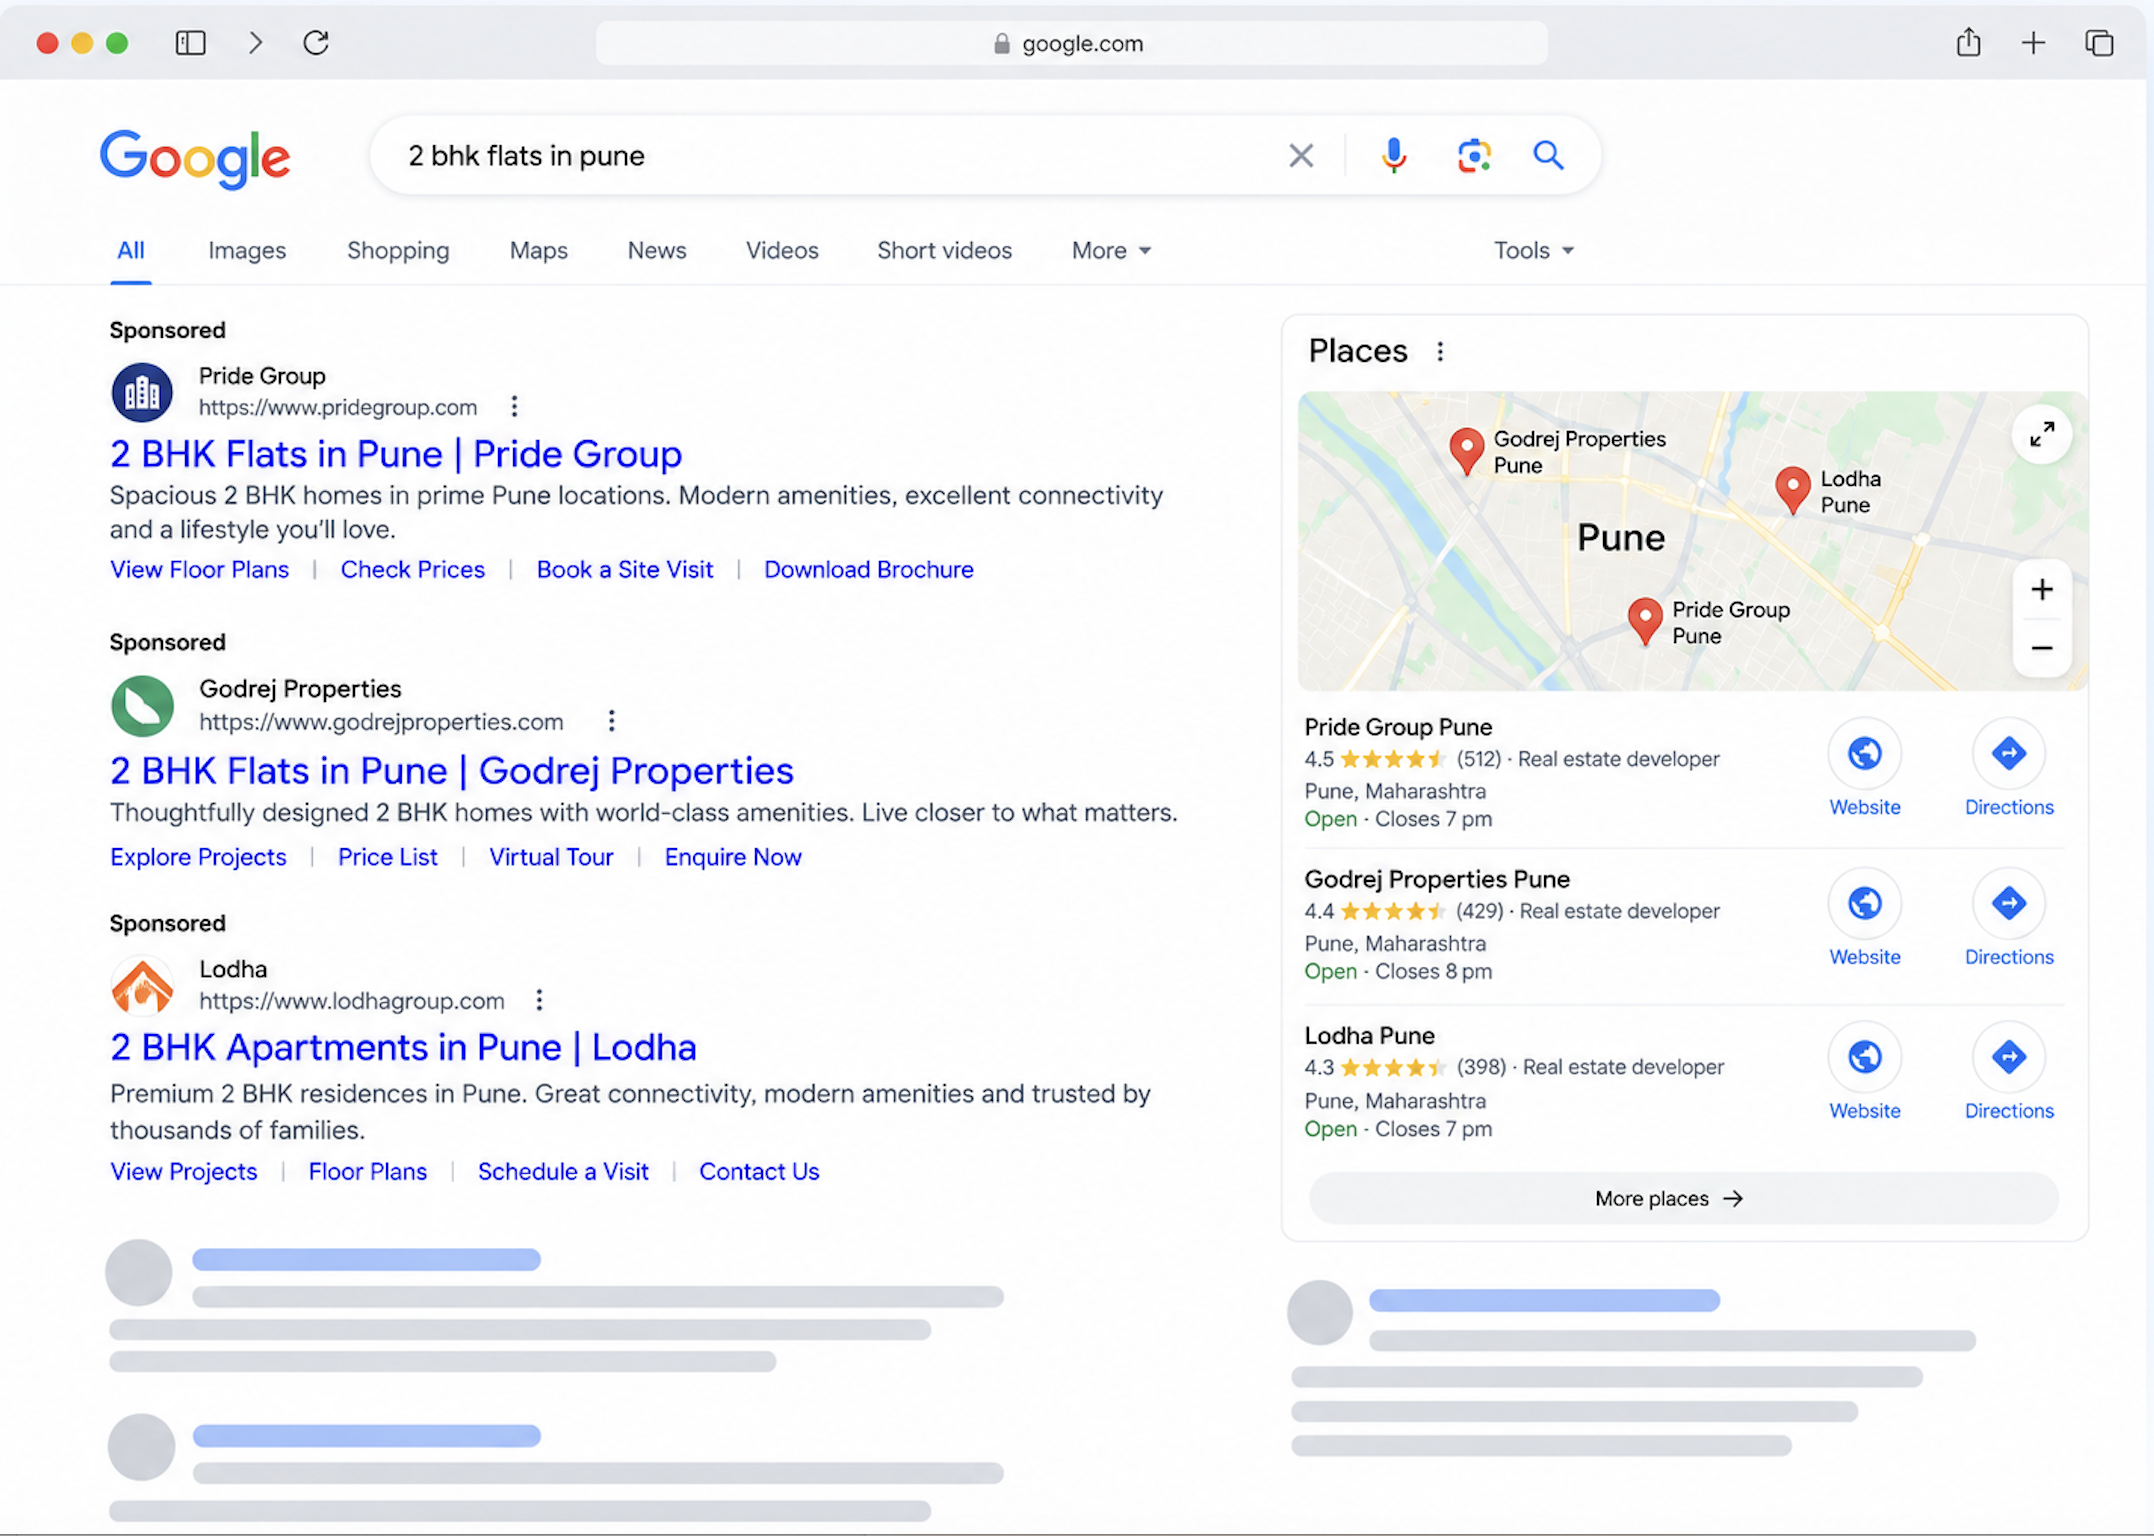Image resolution: width=2154 pixels, height=1536 pixels.
Task: Toggle the Safari sidebar icon
Action: 190,43
